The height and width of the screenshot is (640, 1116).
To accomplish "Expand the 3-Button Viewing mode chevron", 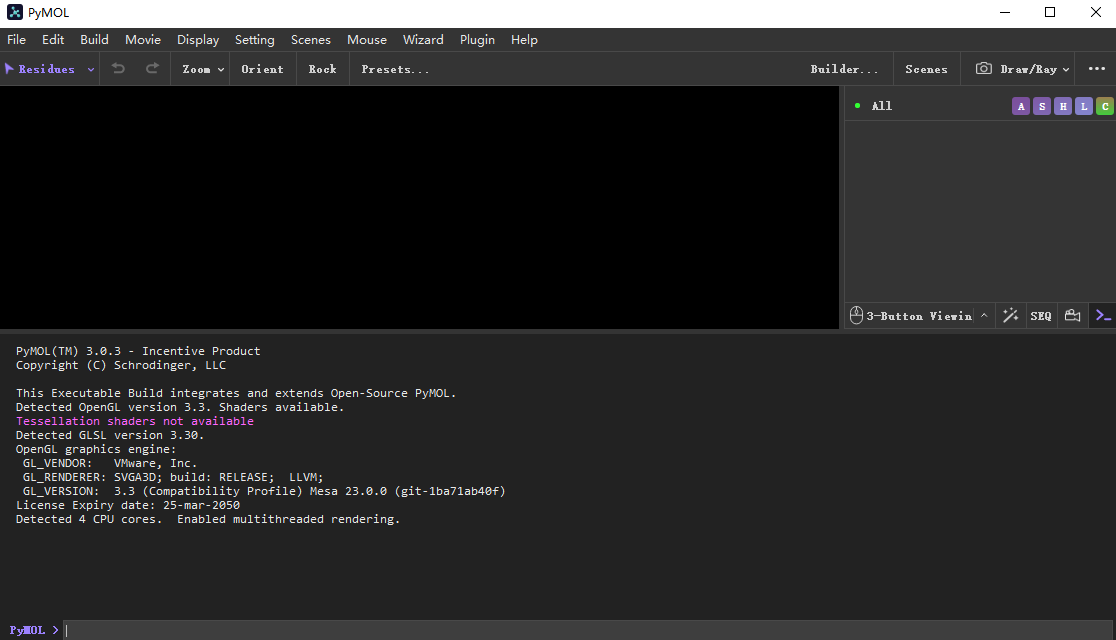I will click(984, 316).
